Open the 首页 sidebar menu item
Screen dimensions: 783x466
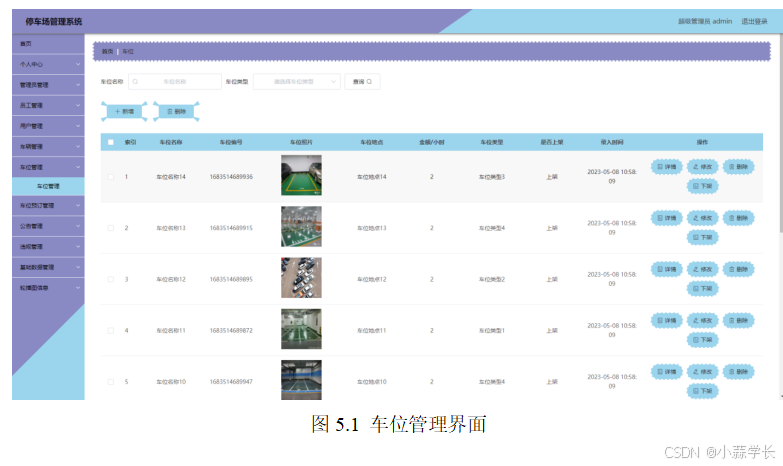click(47, 44)
